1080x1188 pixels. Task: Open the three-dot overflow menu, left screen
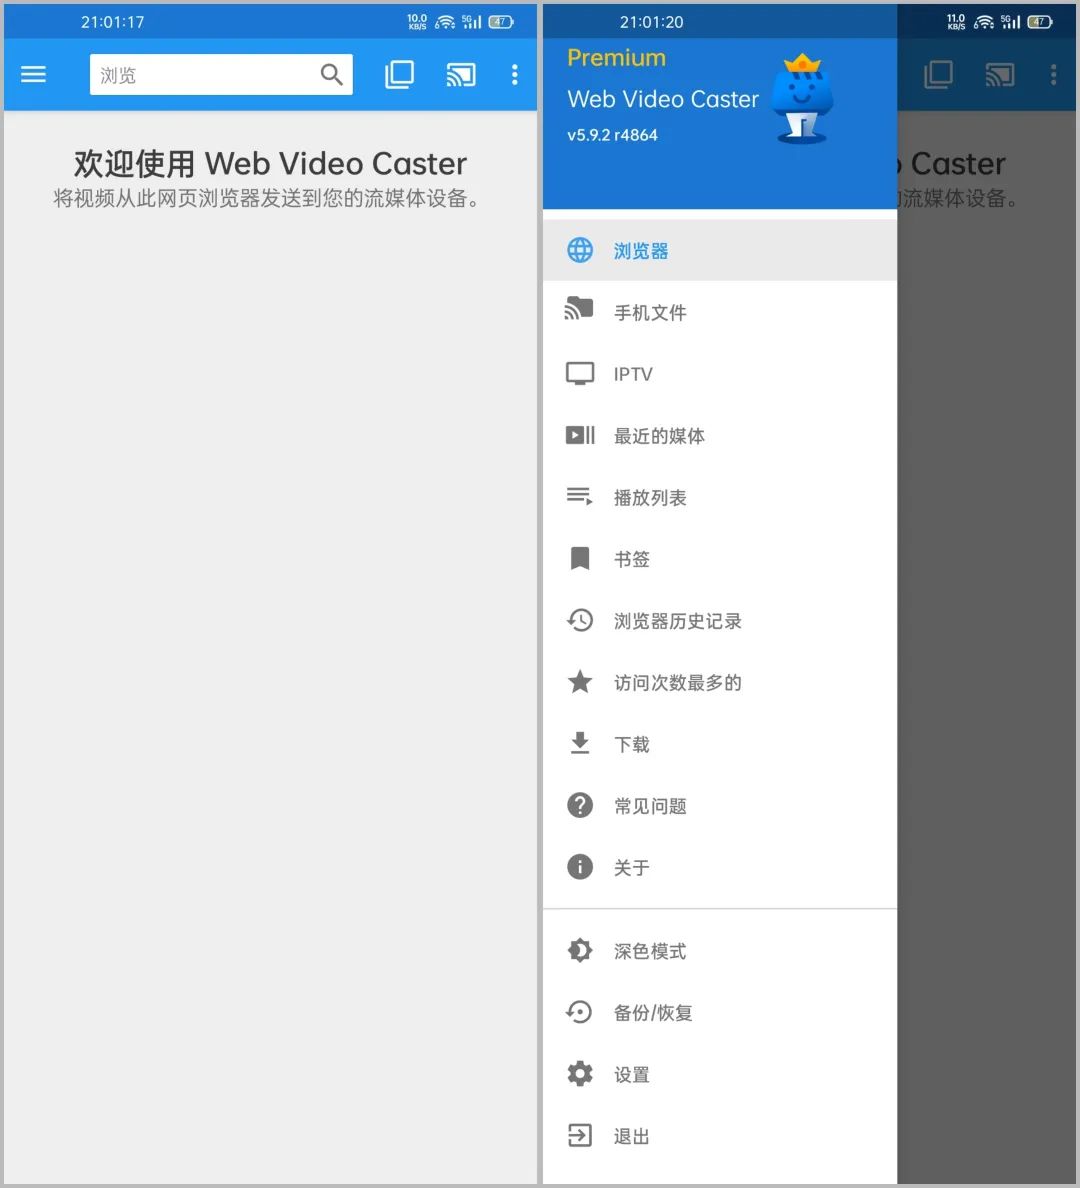coord(515,74)
